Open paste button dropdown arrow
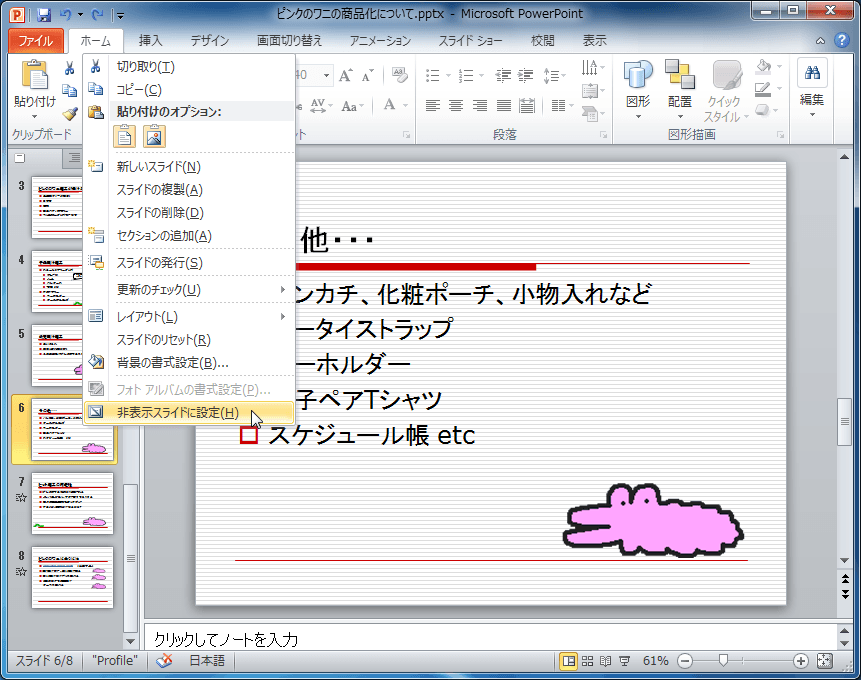Image resolution: width=861 pixels, height=680 pixels. click(x=35, y=116)
